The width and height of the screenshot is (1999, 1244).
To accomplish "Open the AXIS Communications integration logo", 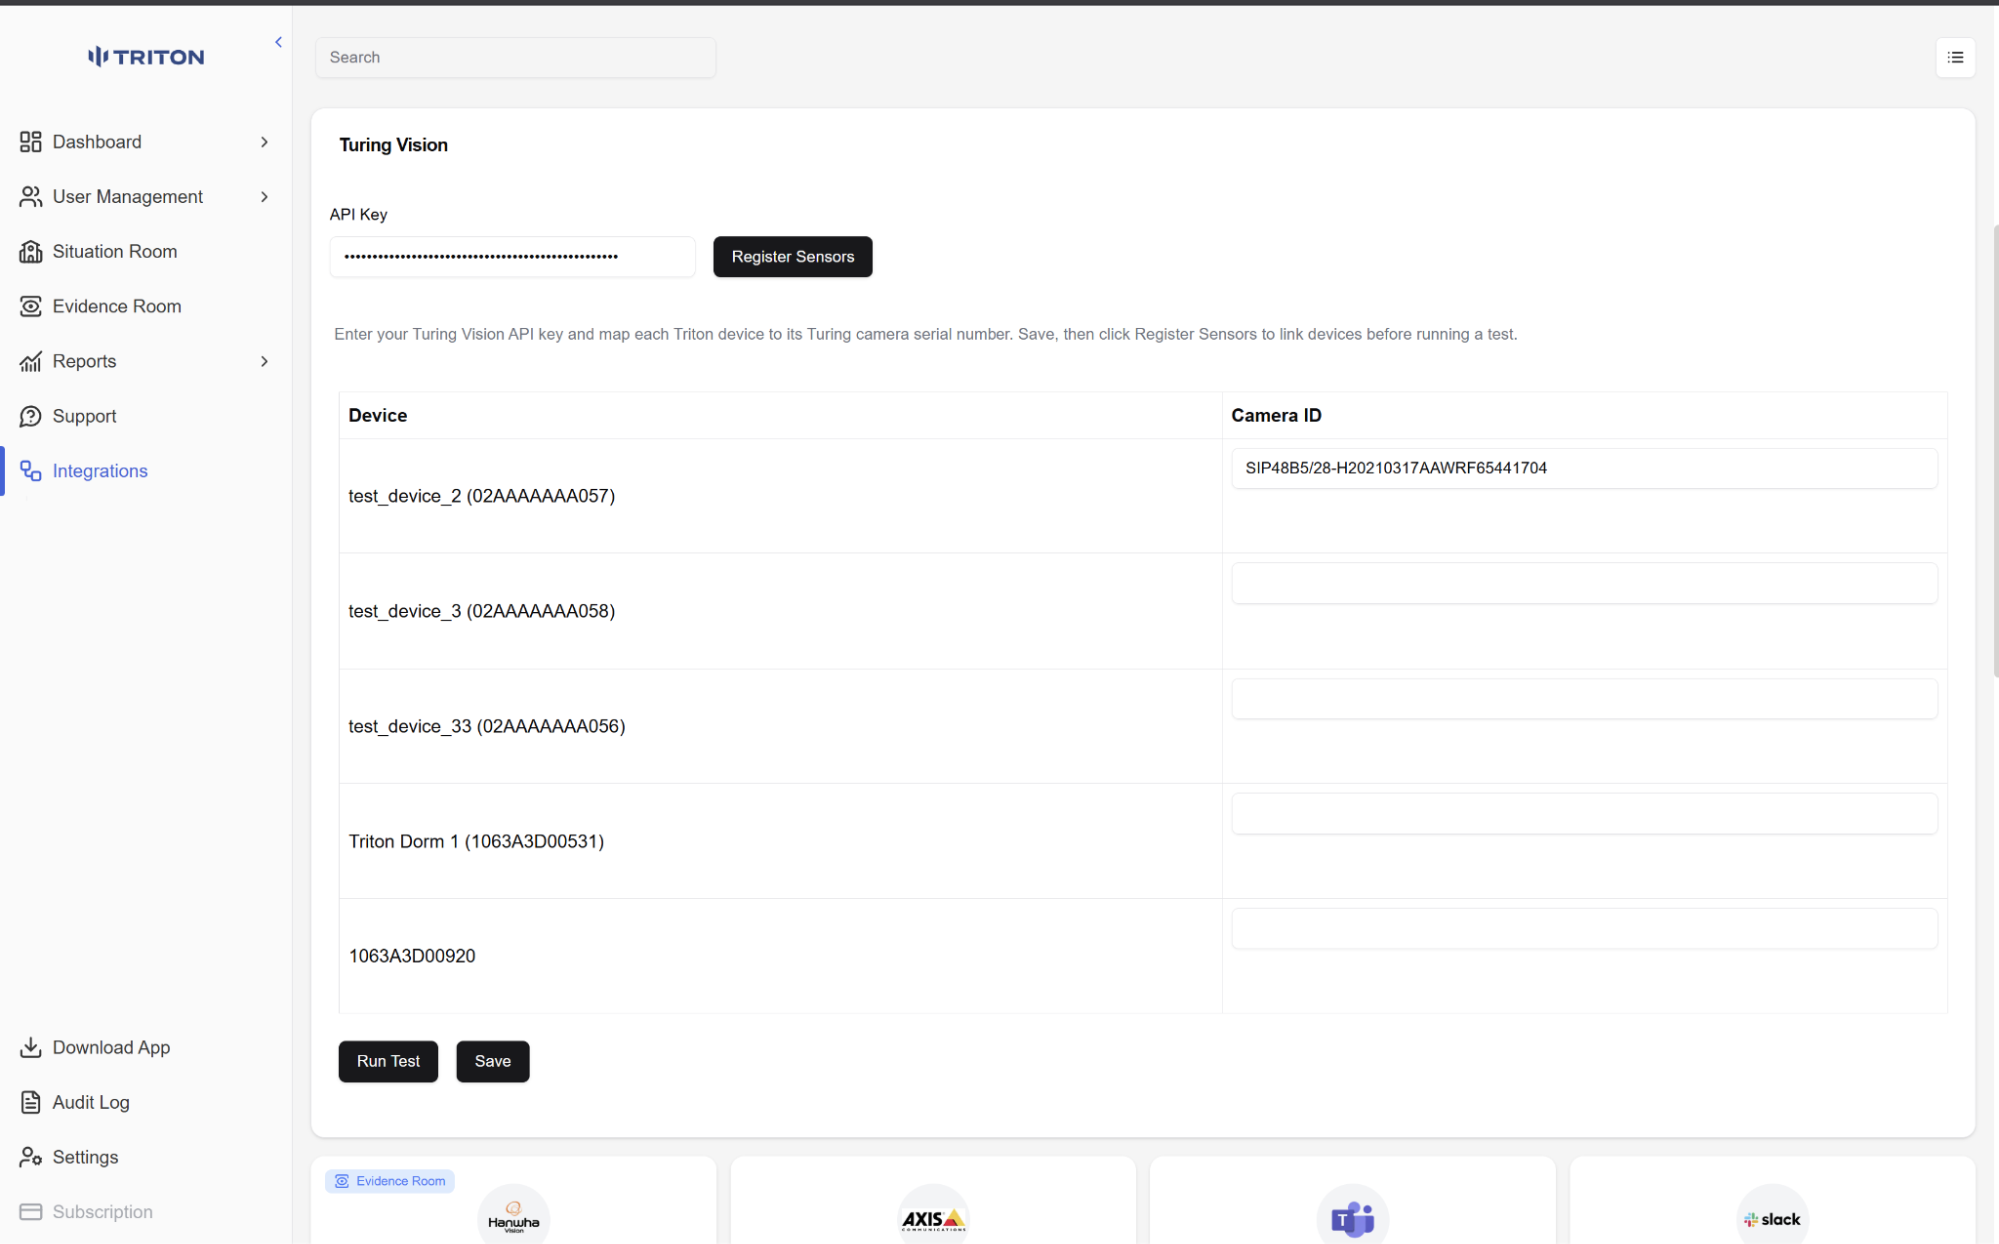I will [x=933, y=1217].
